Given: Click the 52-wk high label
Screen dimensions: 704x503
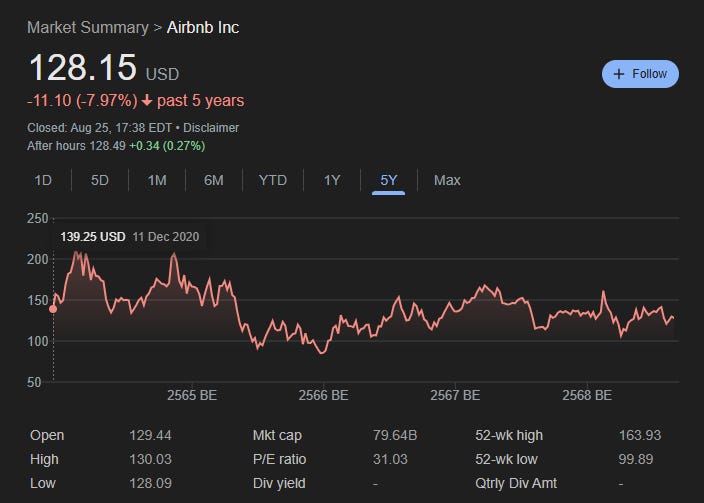Looking at the screenshot, I should tap(509, 435).
